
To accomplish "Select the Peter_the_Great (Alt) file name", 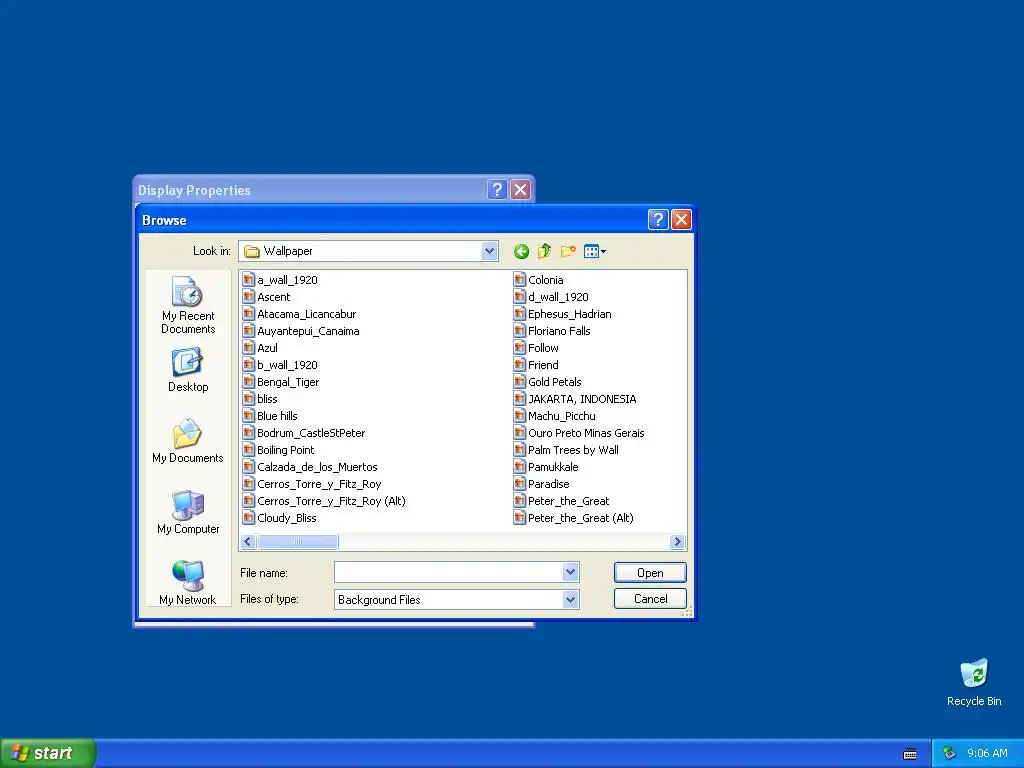I will [x=581, y=518].
